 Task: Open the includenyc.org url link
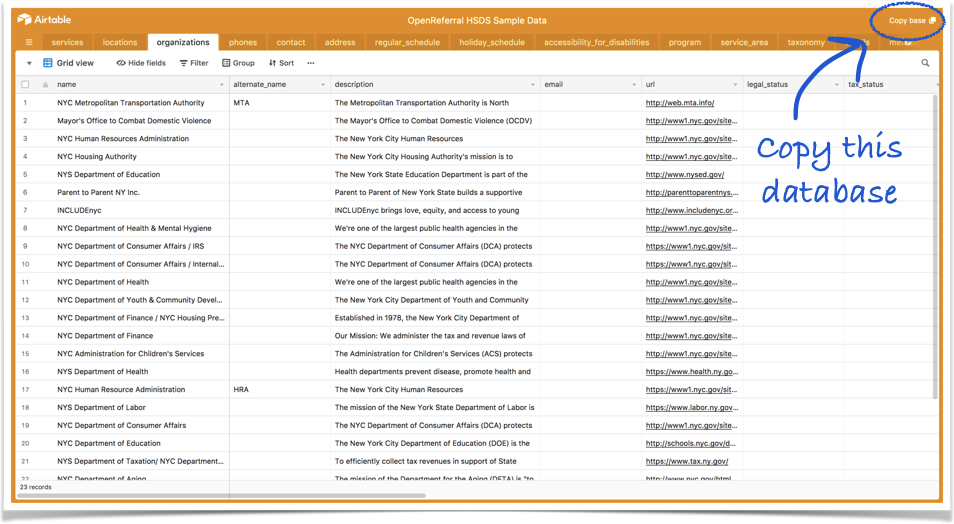click(x=692, y=211)
